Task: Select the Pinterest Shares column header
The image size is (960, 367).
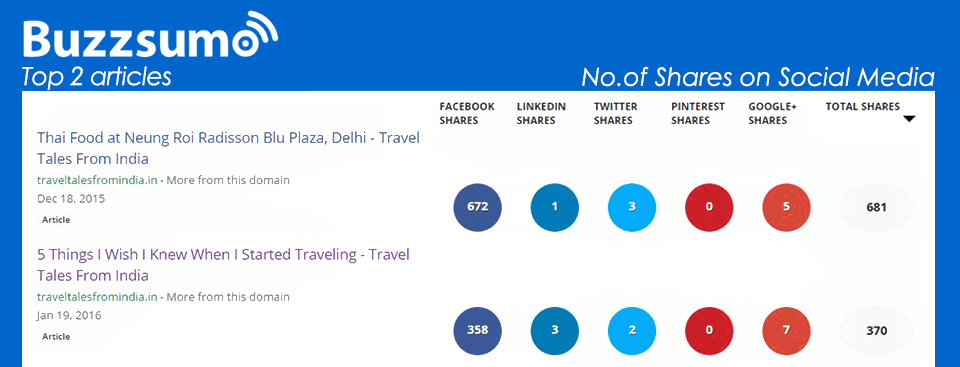Action: (698, 113)
